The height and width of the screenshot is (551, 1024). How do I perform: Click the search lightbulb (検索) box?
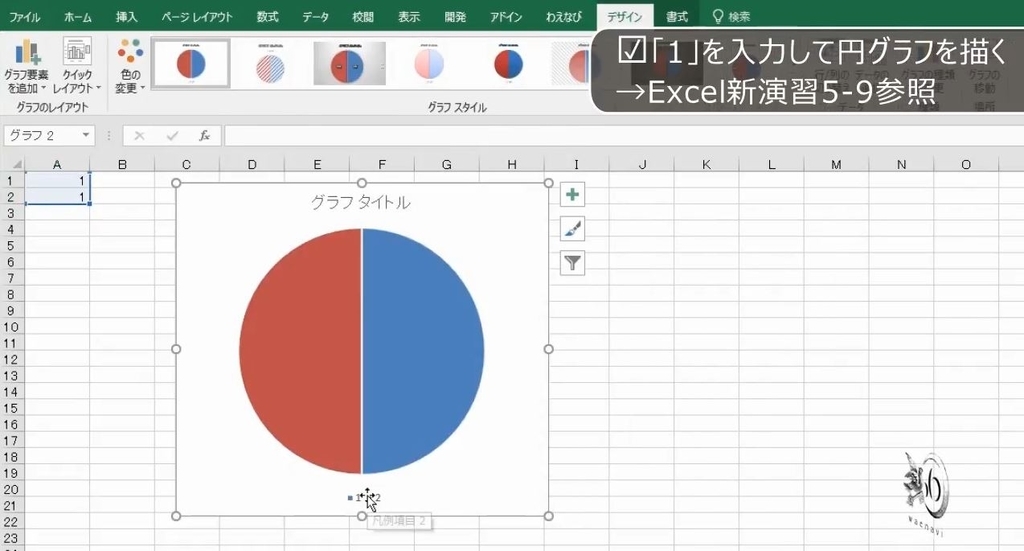click(731, 16)
